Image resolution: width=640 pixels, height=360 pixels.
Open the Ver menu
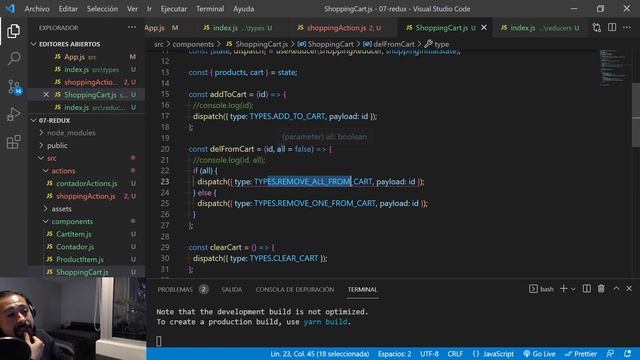[x=132, y=9]
